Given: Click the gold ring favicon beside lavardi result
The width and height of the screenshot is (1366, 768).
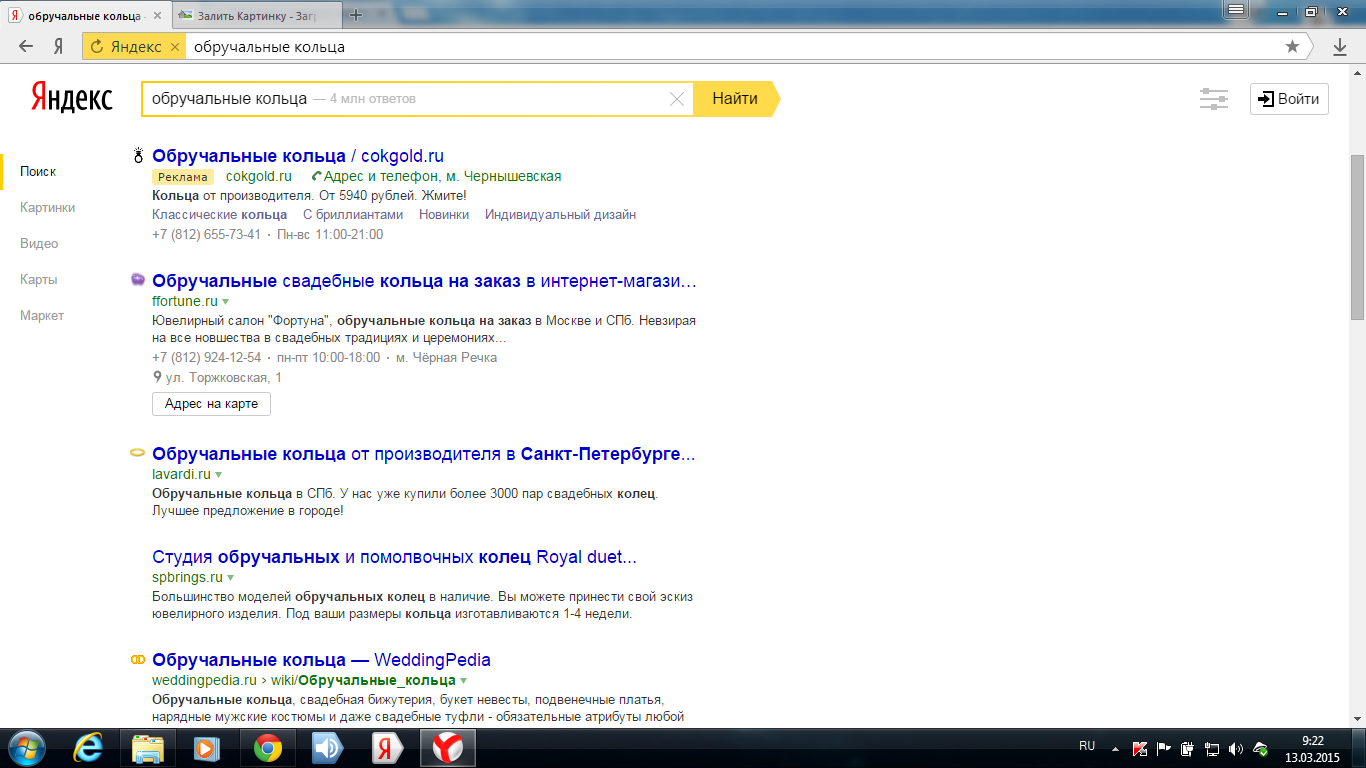Looking at the screenshot, I should coord(138,453).
